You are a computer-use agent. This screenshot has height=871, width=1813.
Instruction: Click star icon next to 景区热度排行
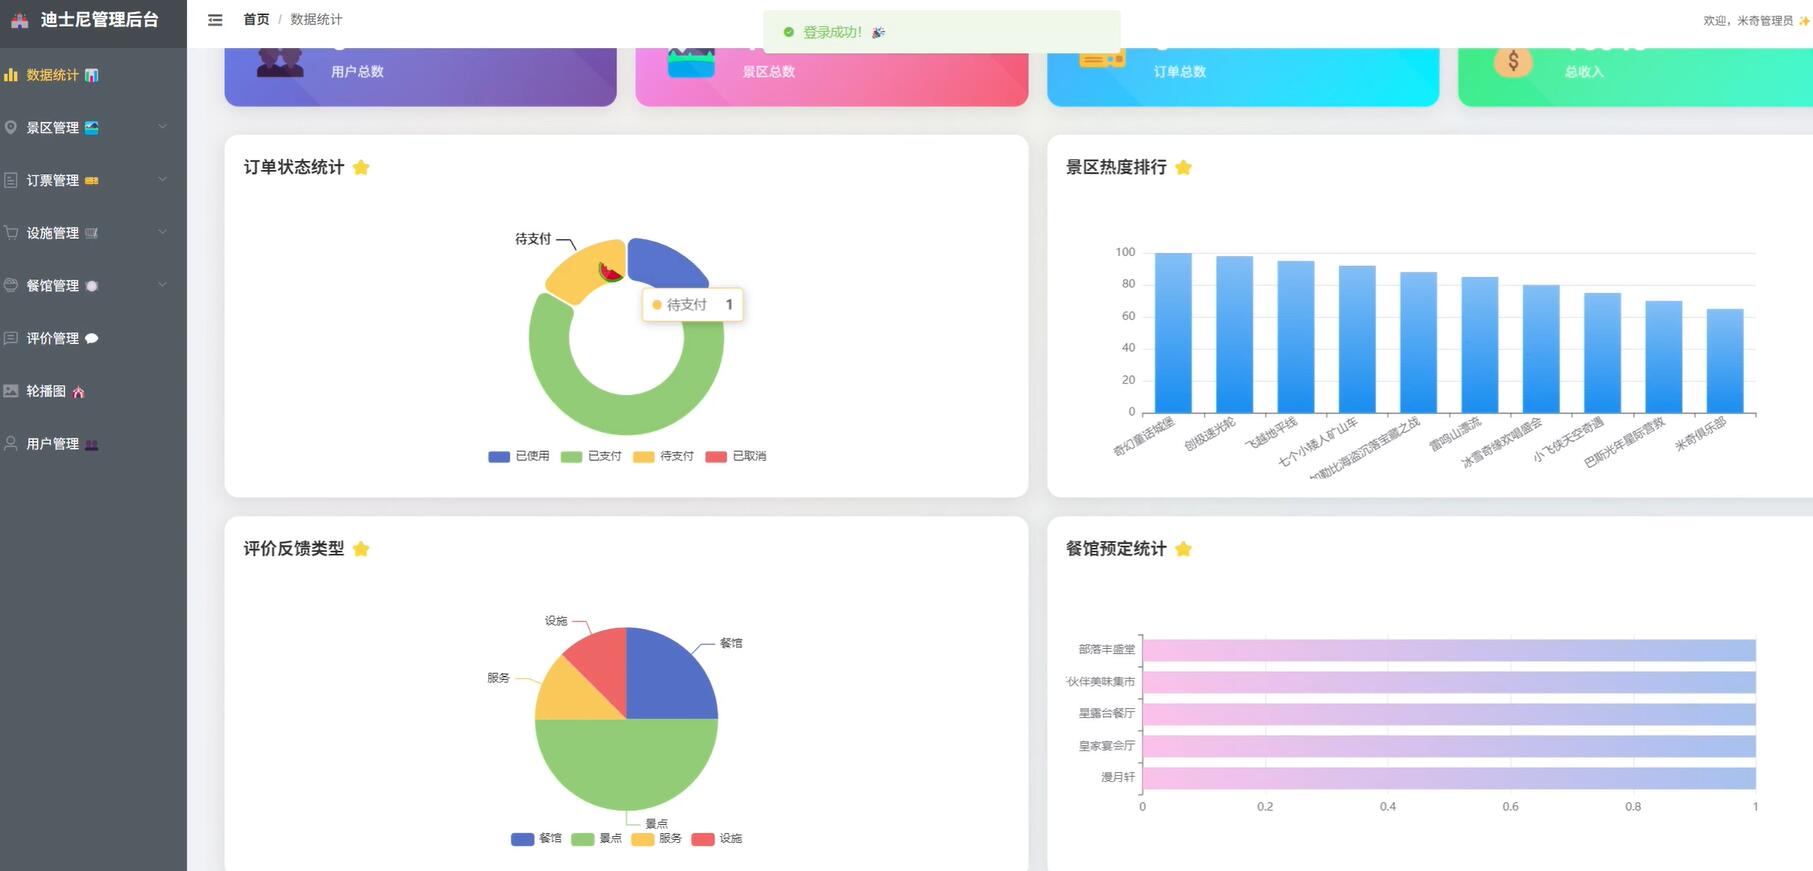[1183, 167]
